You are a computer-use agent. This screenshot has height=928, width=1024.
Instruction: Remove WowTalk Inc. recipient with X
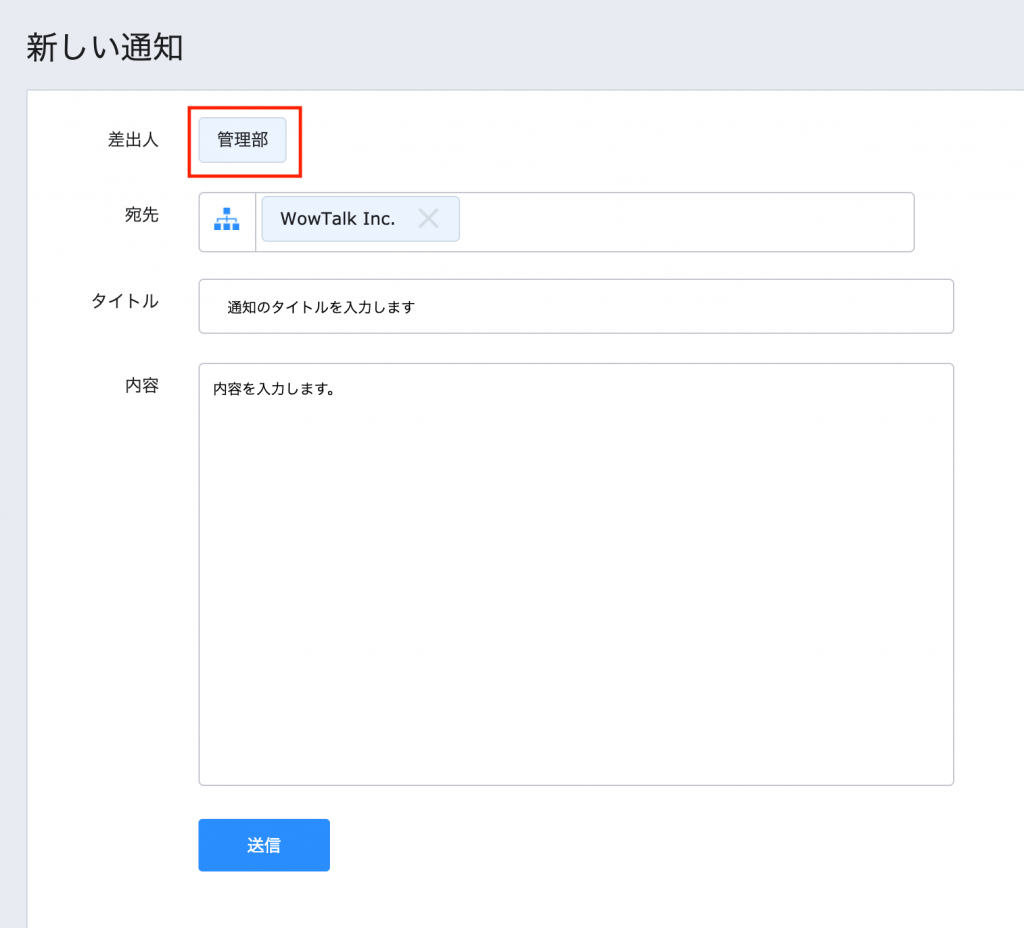428,218
